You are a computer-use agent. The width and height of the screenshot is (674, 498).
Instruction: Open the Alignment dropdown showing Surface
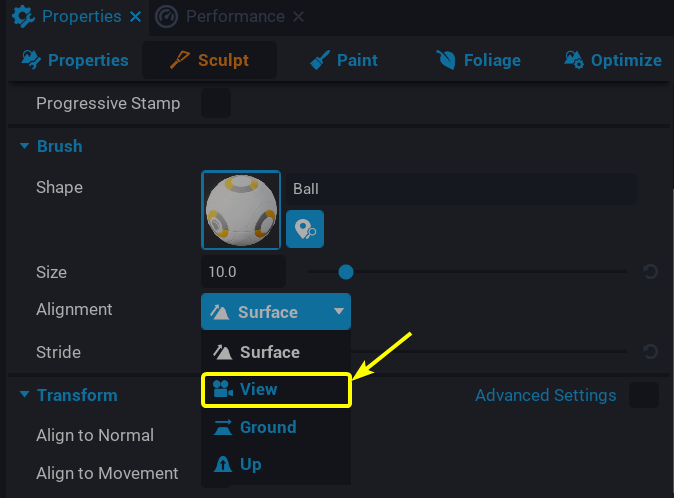276,312
